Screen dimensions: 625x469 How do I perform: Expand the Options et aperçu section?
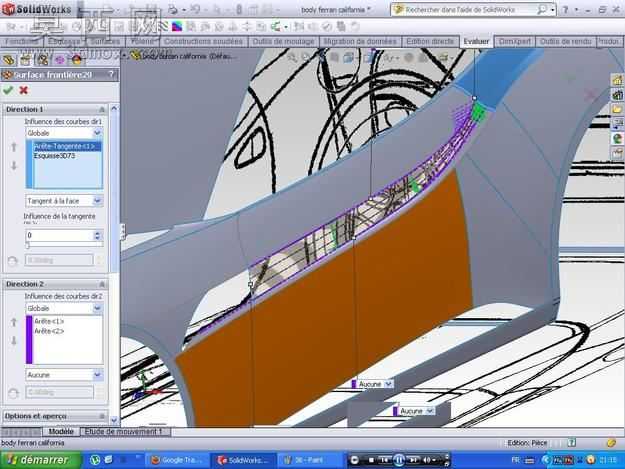(102, 416)
